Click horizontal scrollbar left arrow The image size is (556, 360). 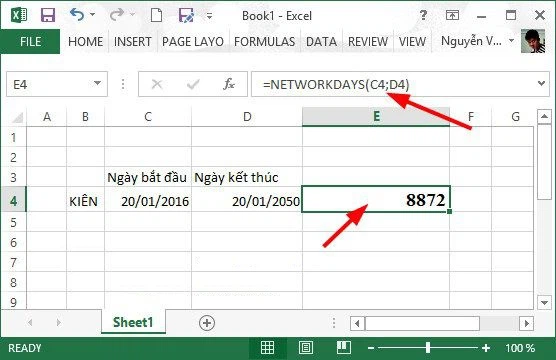(357, 323)
